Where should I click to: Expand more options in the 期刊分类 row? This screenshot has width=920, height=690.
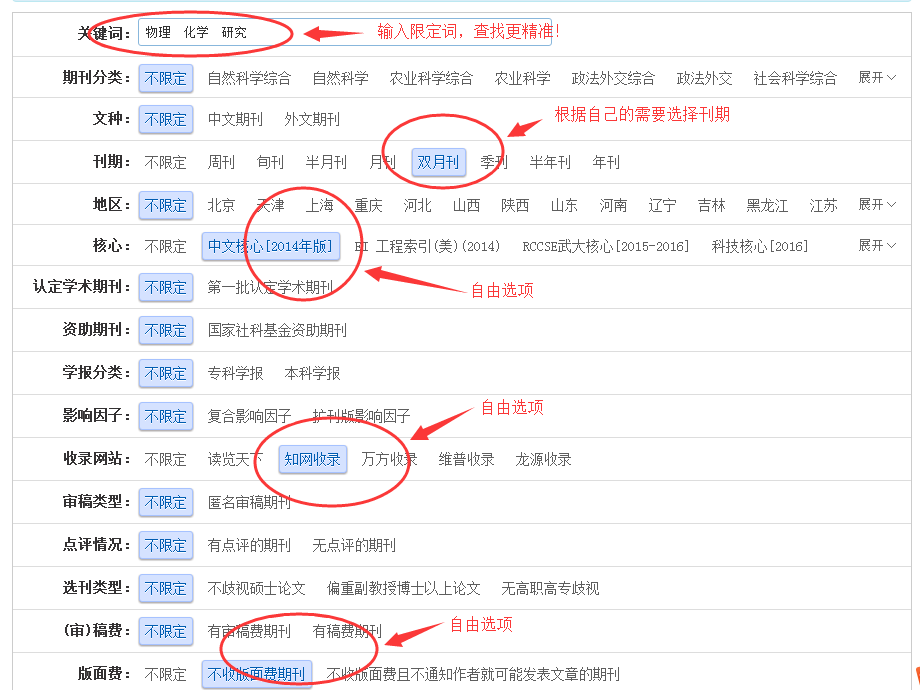(877, 77)
